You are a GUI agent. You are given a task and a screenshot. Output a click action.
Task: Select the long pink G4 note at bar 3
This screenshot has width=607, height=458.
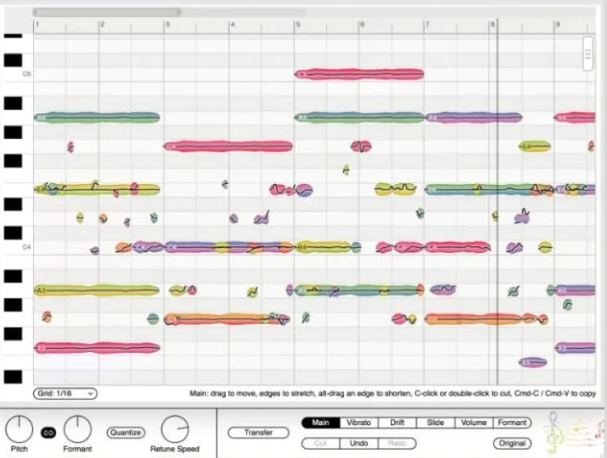tap(228, 146)
